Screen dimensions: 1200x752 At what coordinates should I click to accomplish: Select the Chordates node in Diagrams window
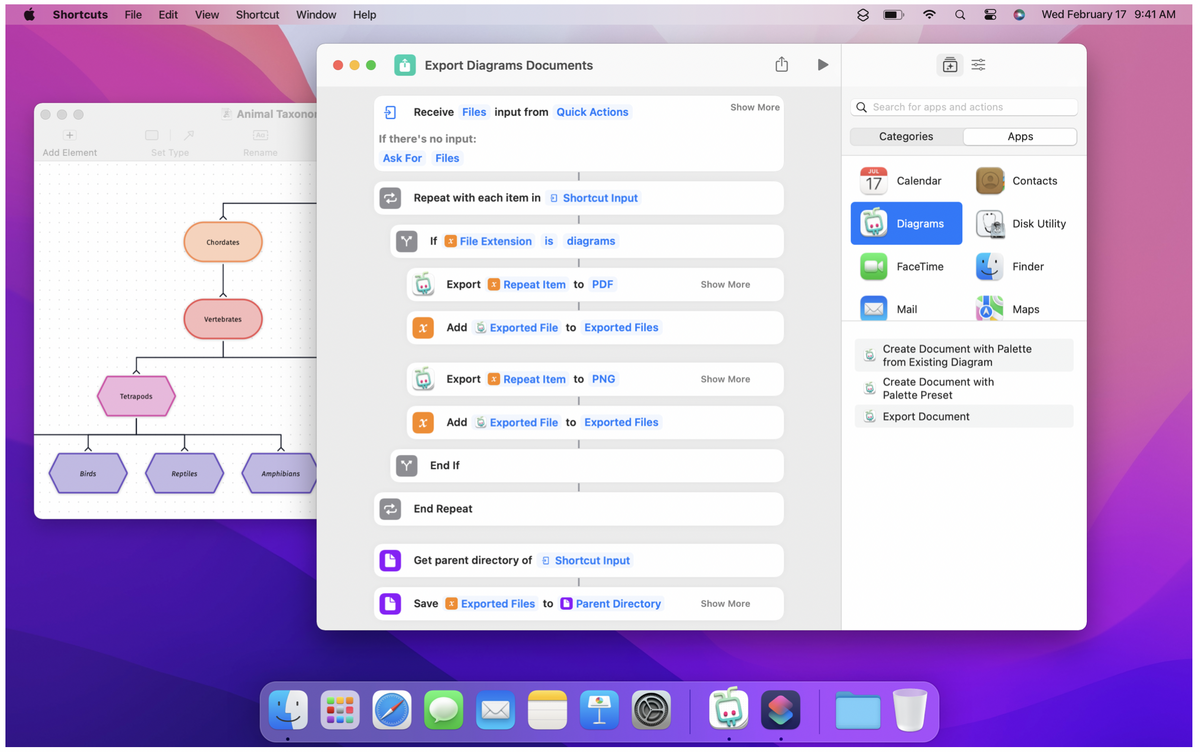(223, 242)
